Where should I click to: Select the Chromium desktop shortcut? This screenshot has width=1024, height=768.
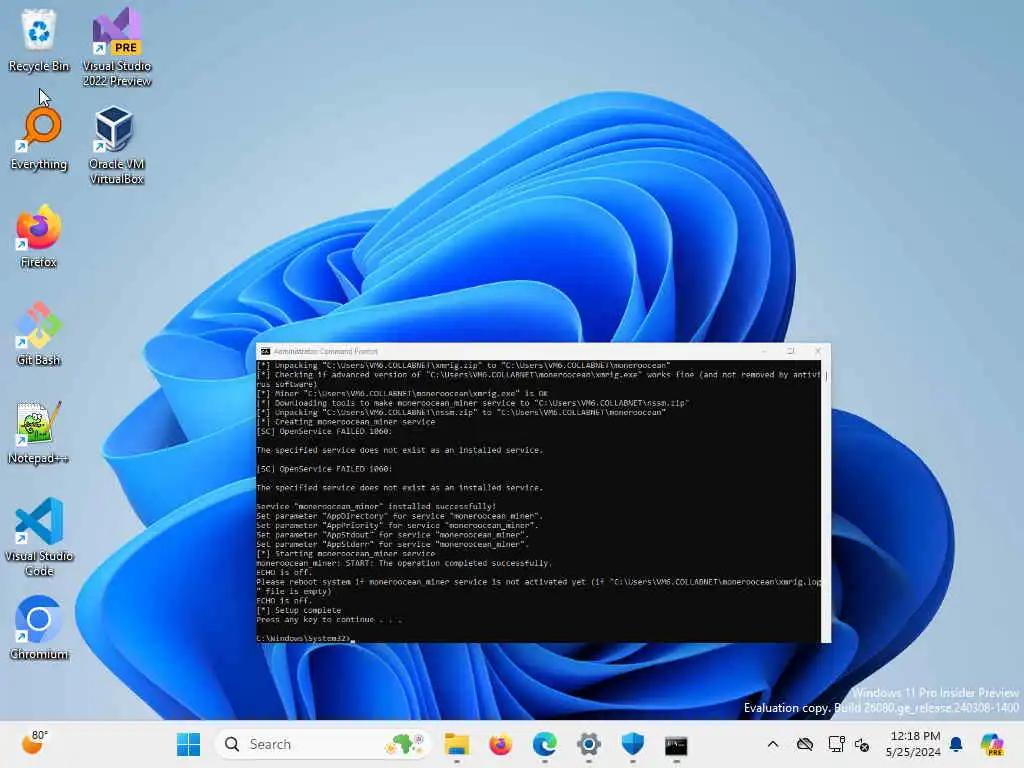coord(39,628)
